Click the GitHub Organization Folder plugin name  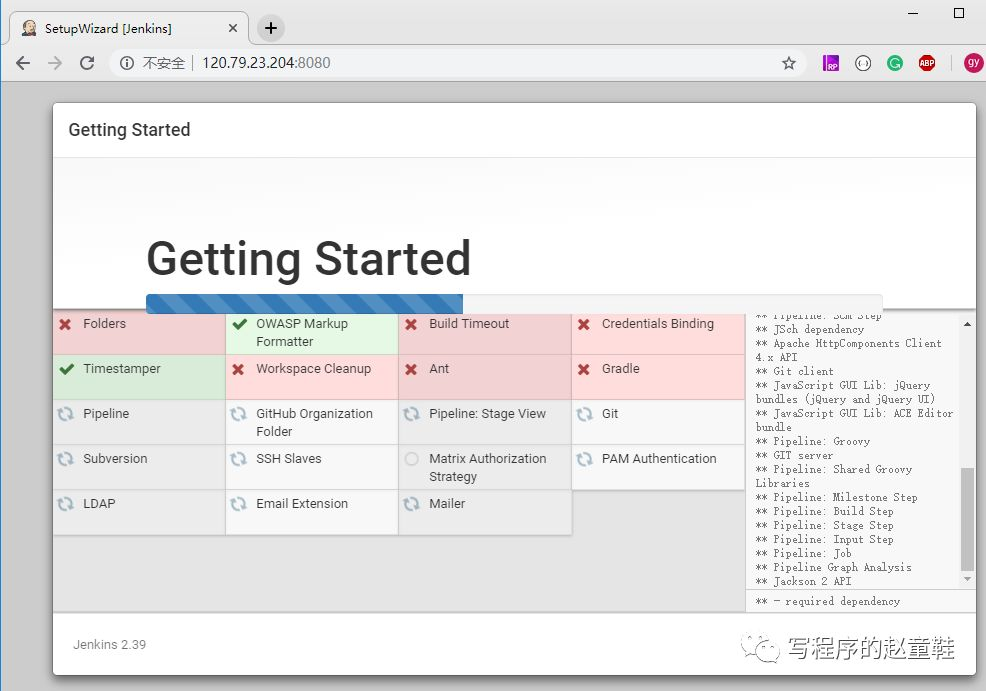coord(314,423)
